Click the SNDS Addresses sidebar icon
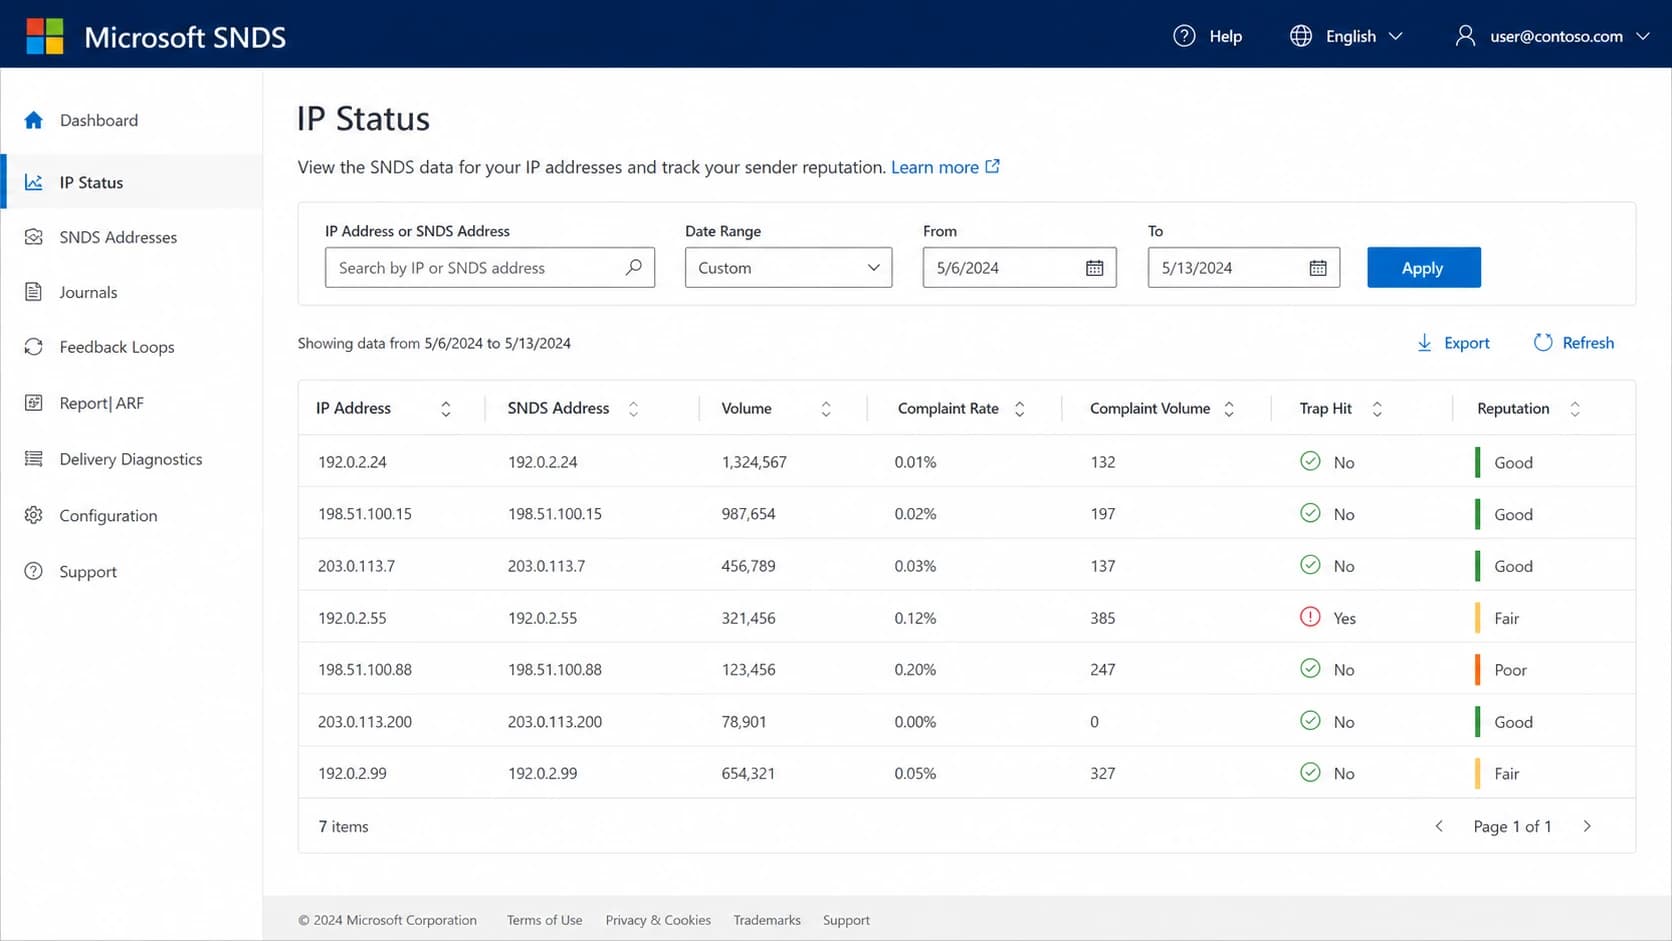Screen dimensions: 1672x941 pyautogui.click(x=34, y=237)
